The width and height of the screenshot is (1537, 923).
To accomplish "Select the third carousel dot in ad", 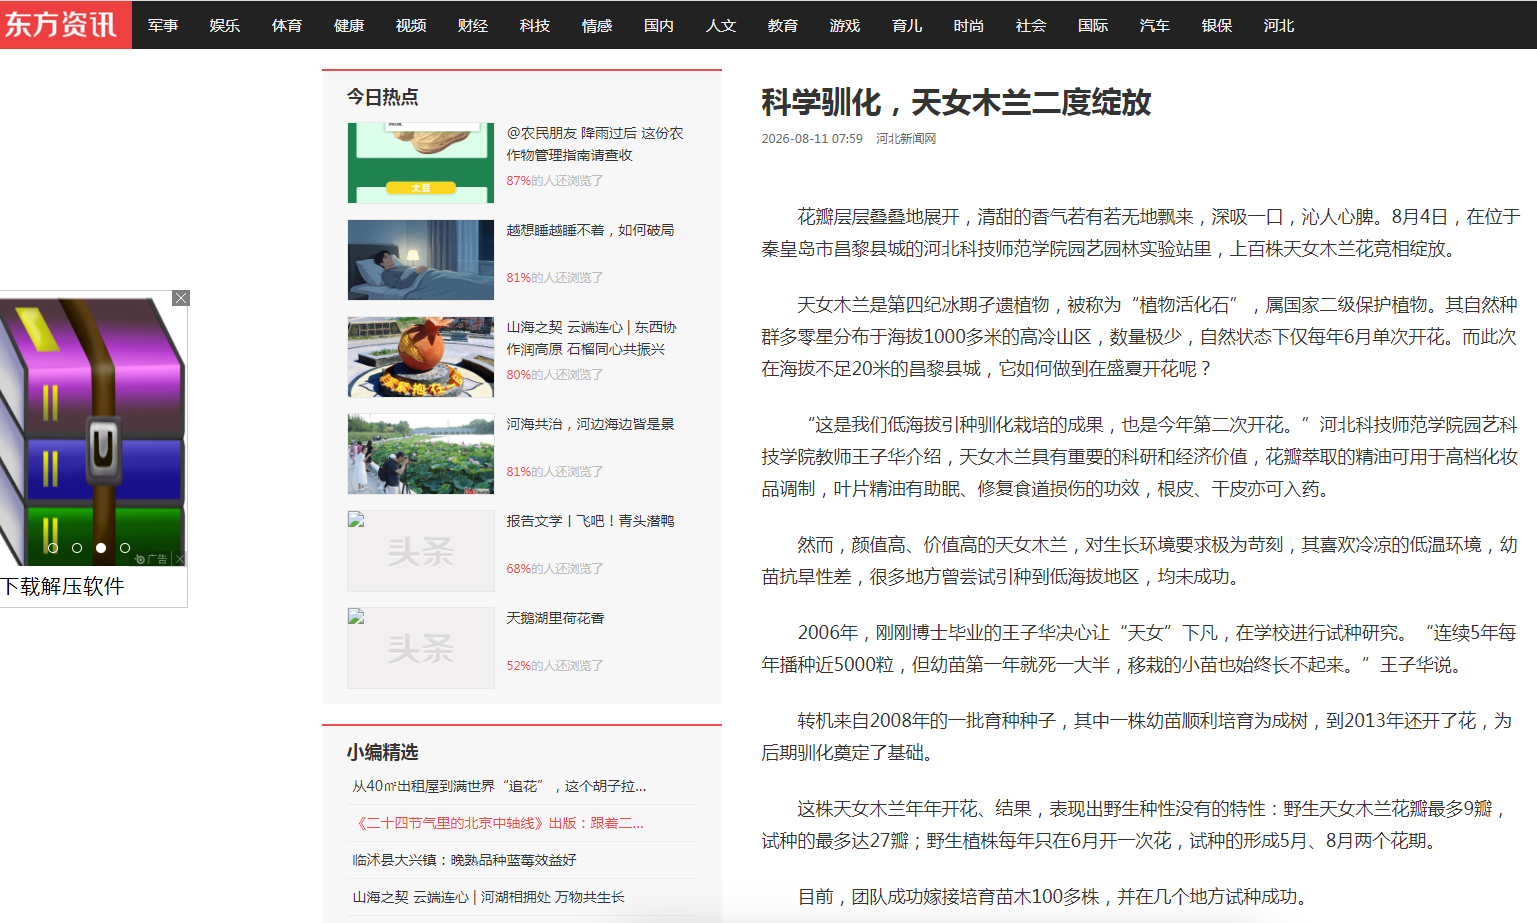I will tap(101, 548).
